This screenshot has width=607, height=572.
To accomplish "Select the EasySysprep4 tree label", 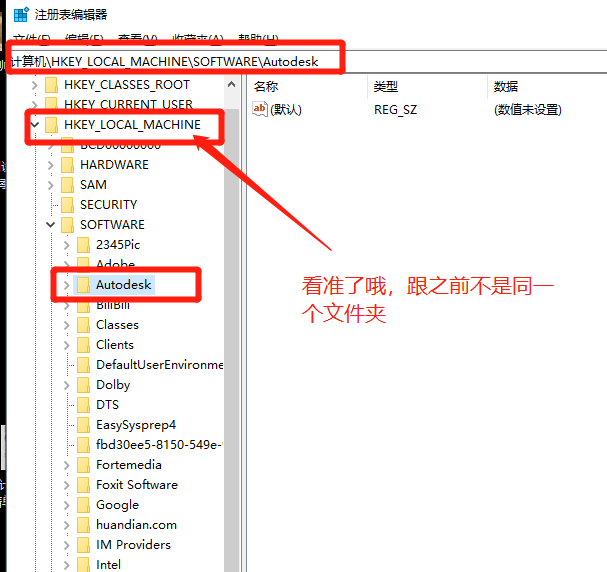I will (x=136, y=425).
